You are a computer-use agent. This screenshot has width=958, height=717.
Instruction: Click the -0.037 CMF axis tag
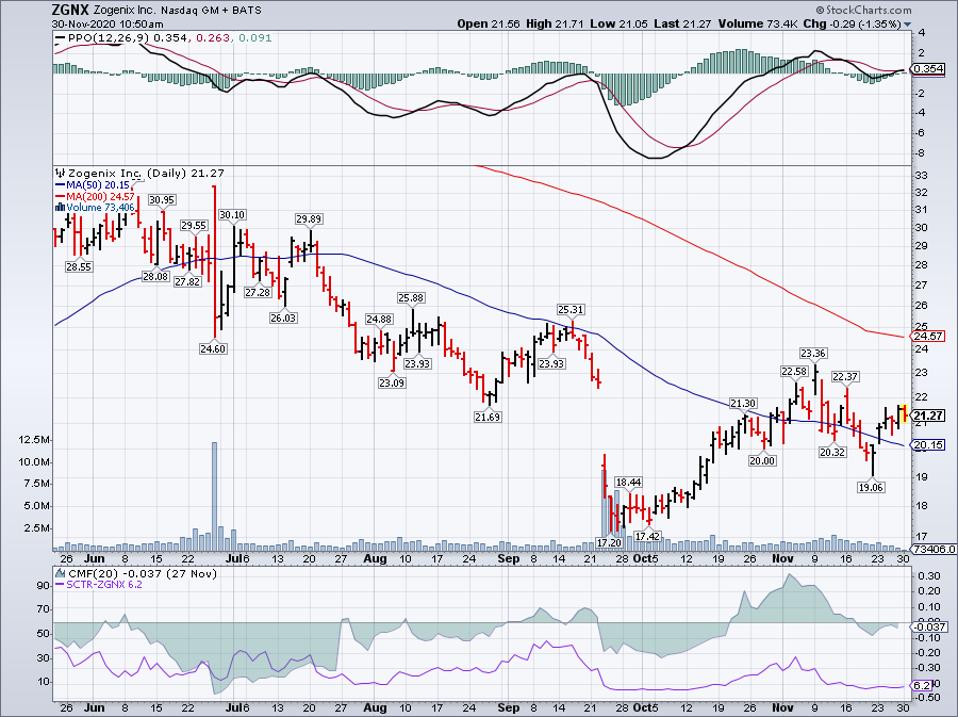click(x=929, y=627)
